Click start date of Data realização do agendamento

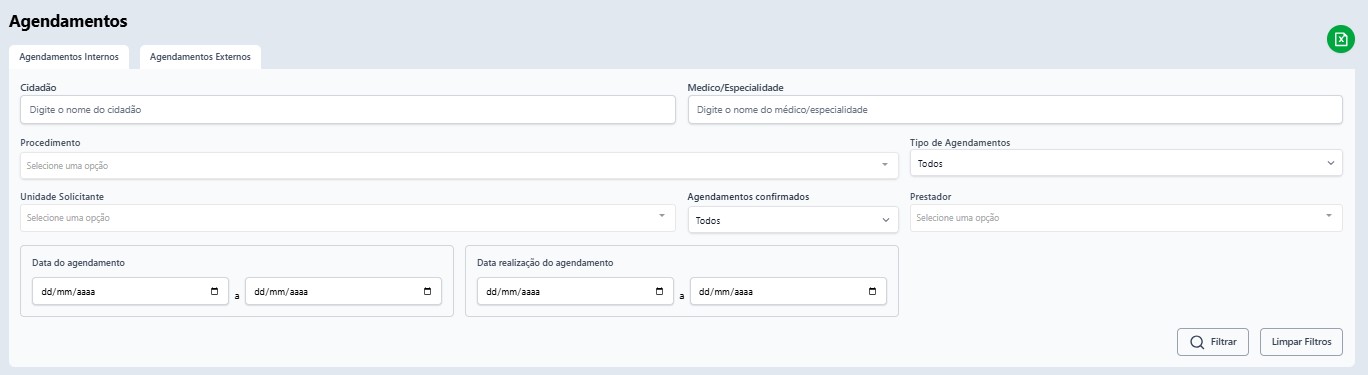click(x=575, y=292)
